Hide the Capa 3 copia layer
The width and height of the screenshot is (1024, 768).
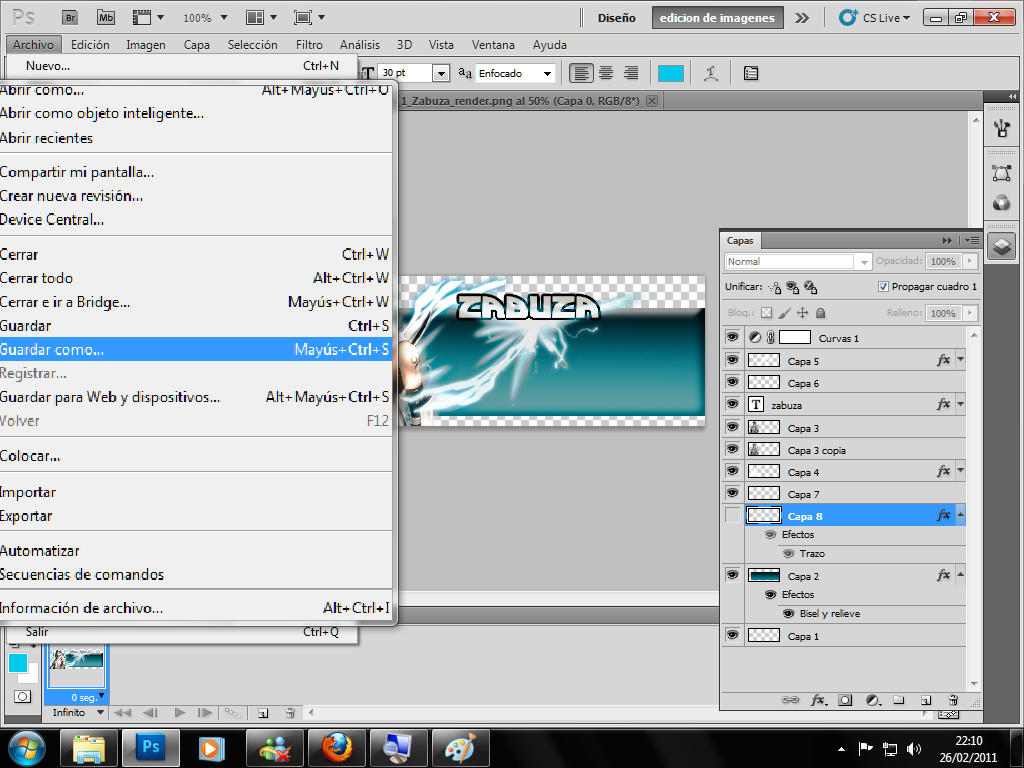[x=733, y=449]
